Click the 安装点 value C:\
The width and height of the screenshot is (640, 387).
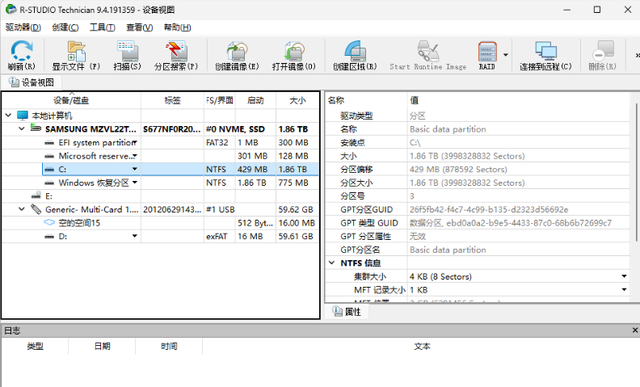(x=415, y=142)
